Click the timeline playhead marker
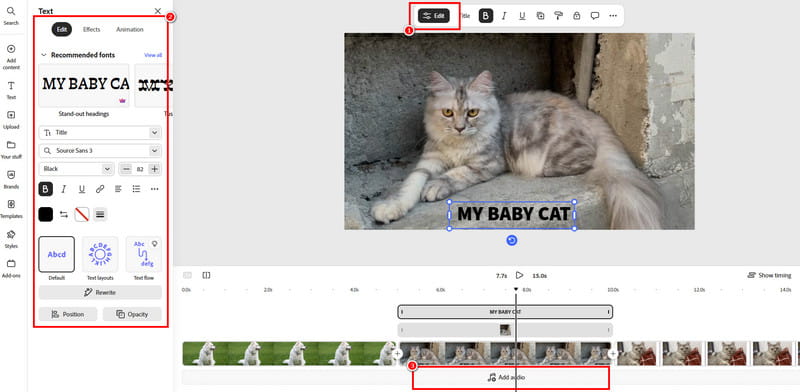Screen dimensions: 800x392 click(516, 289)
